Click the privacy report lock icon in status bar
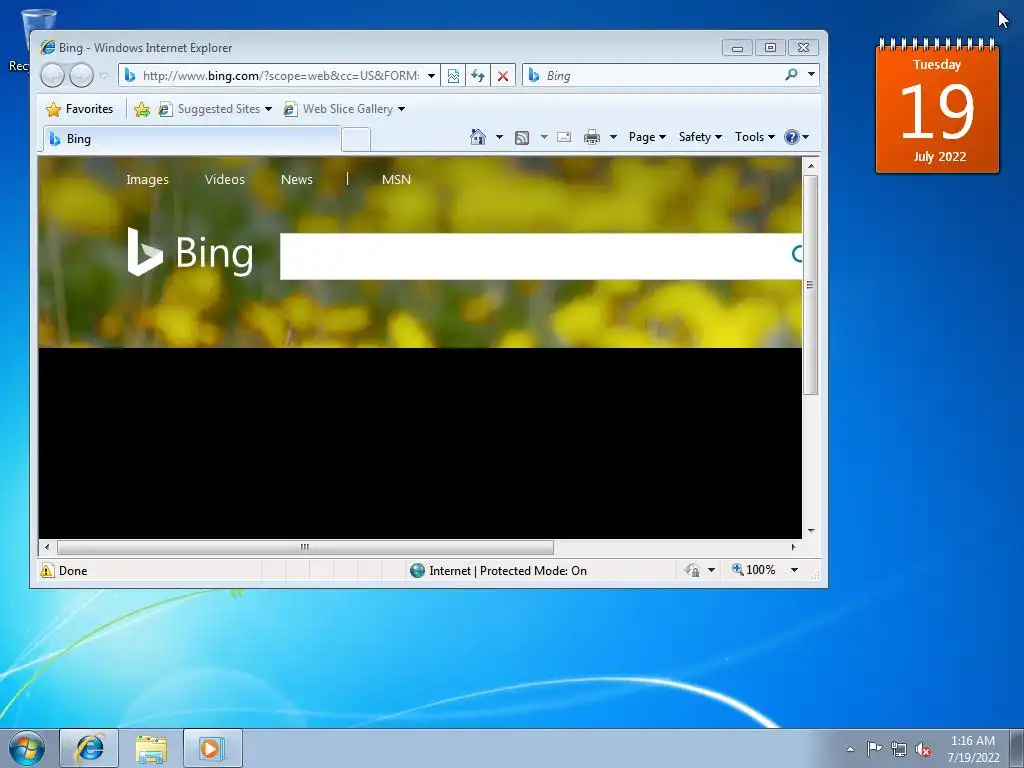 (692, 570)
